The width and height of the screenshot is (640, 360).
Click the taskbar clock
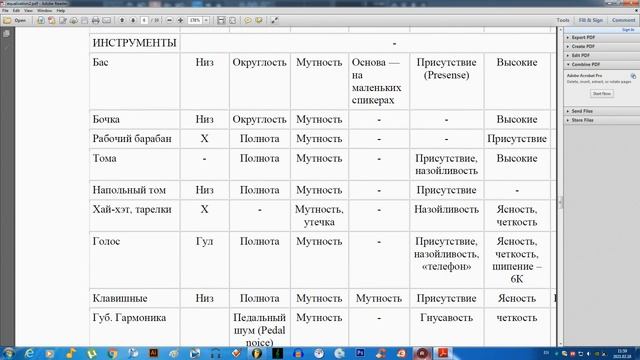coord(622,353)
